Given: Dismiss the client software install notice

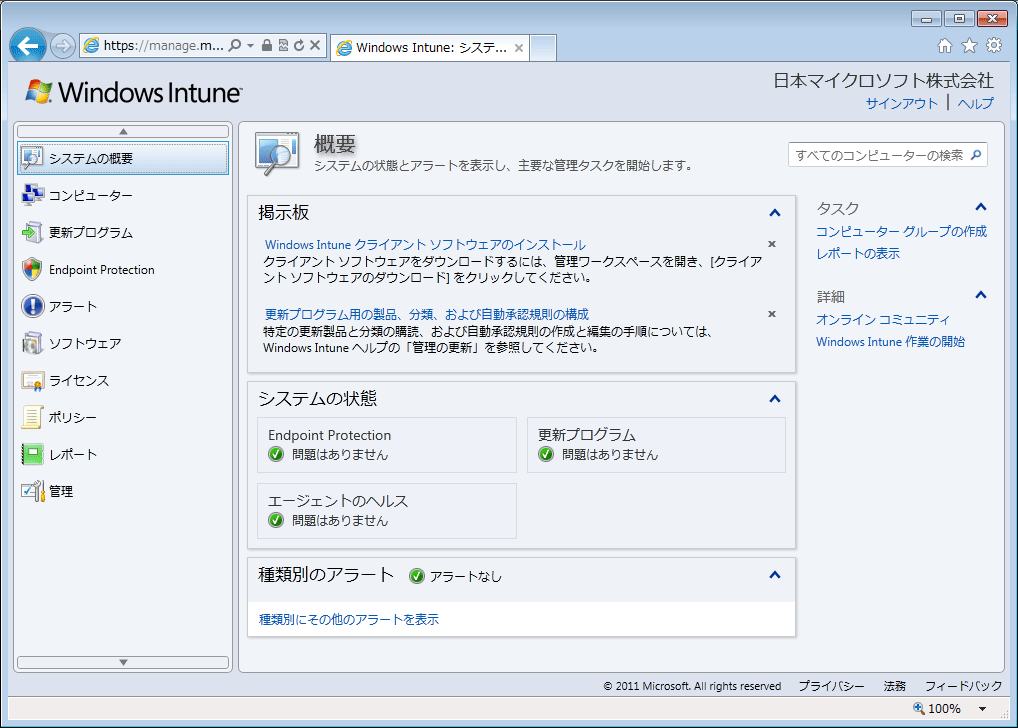Looking at the screenshot, I should click(772, 244).
